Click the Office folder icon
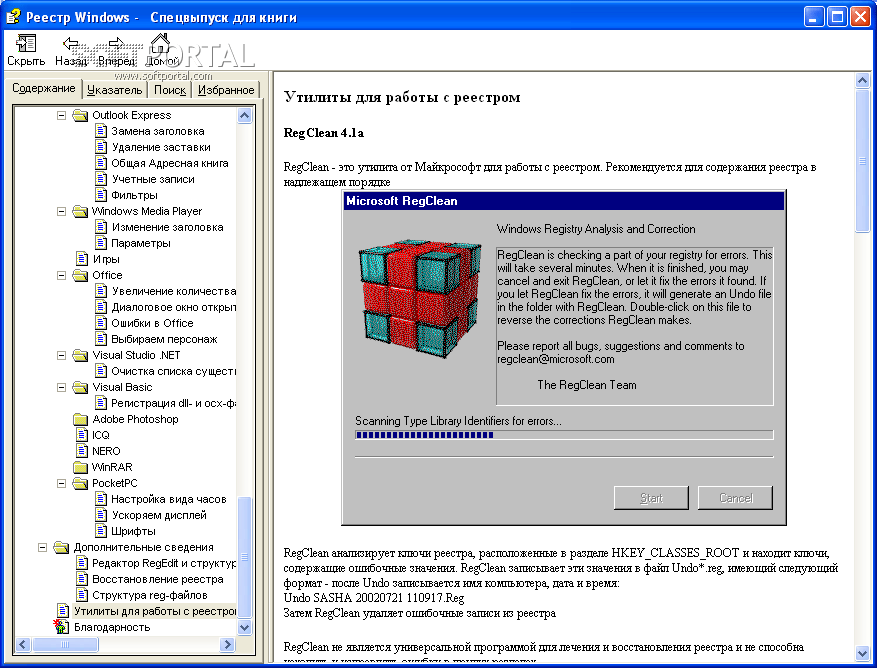877x668 pixels. [81, 275]
